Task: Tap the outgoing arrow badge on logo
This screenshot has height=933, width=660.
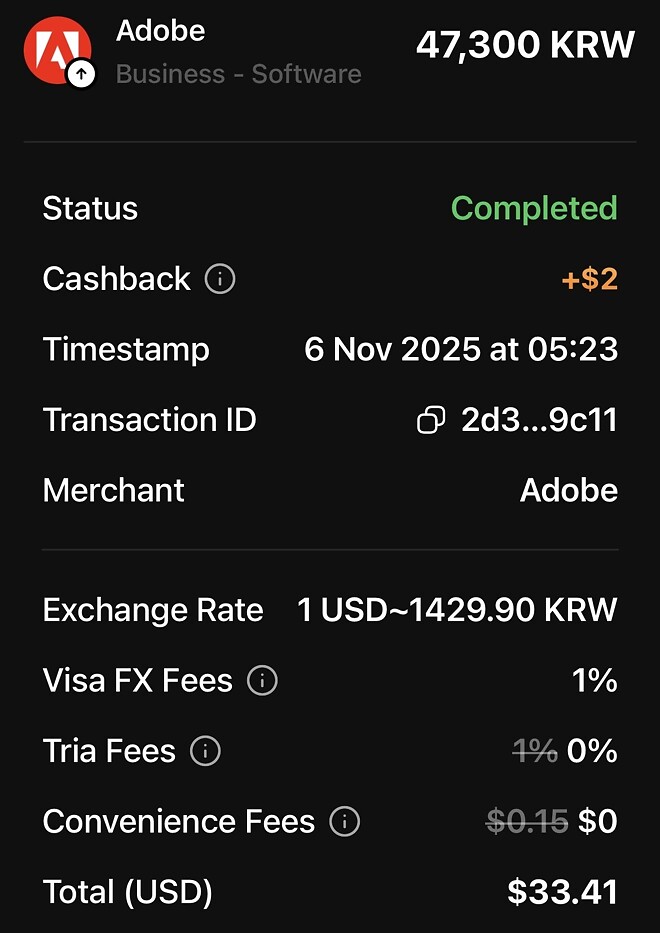Action: [81, 75]
